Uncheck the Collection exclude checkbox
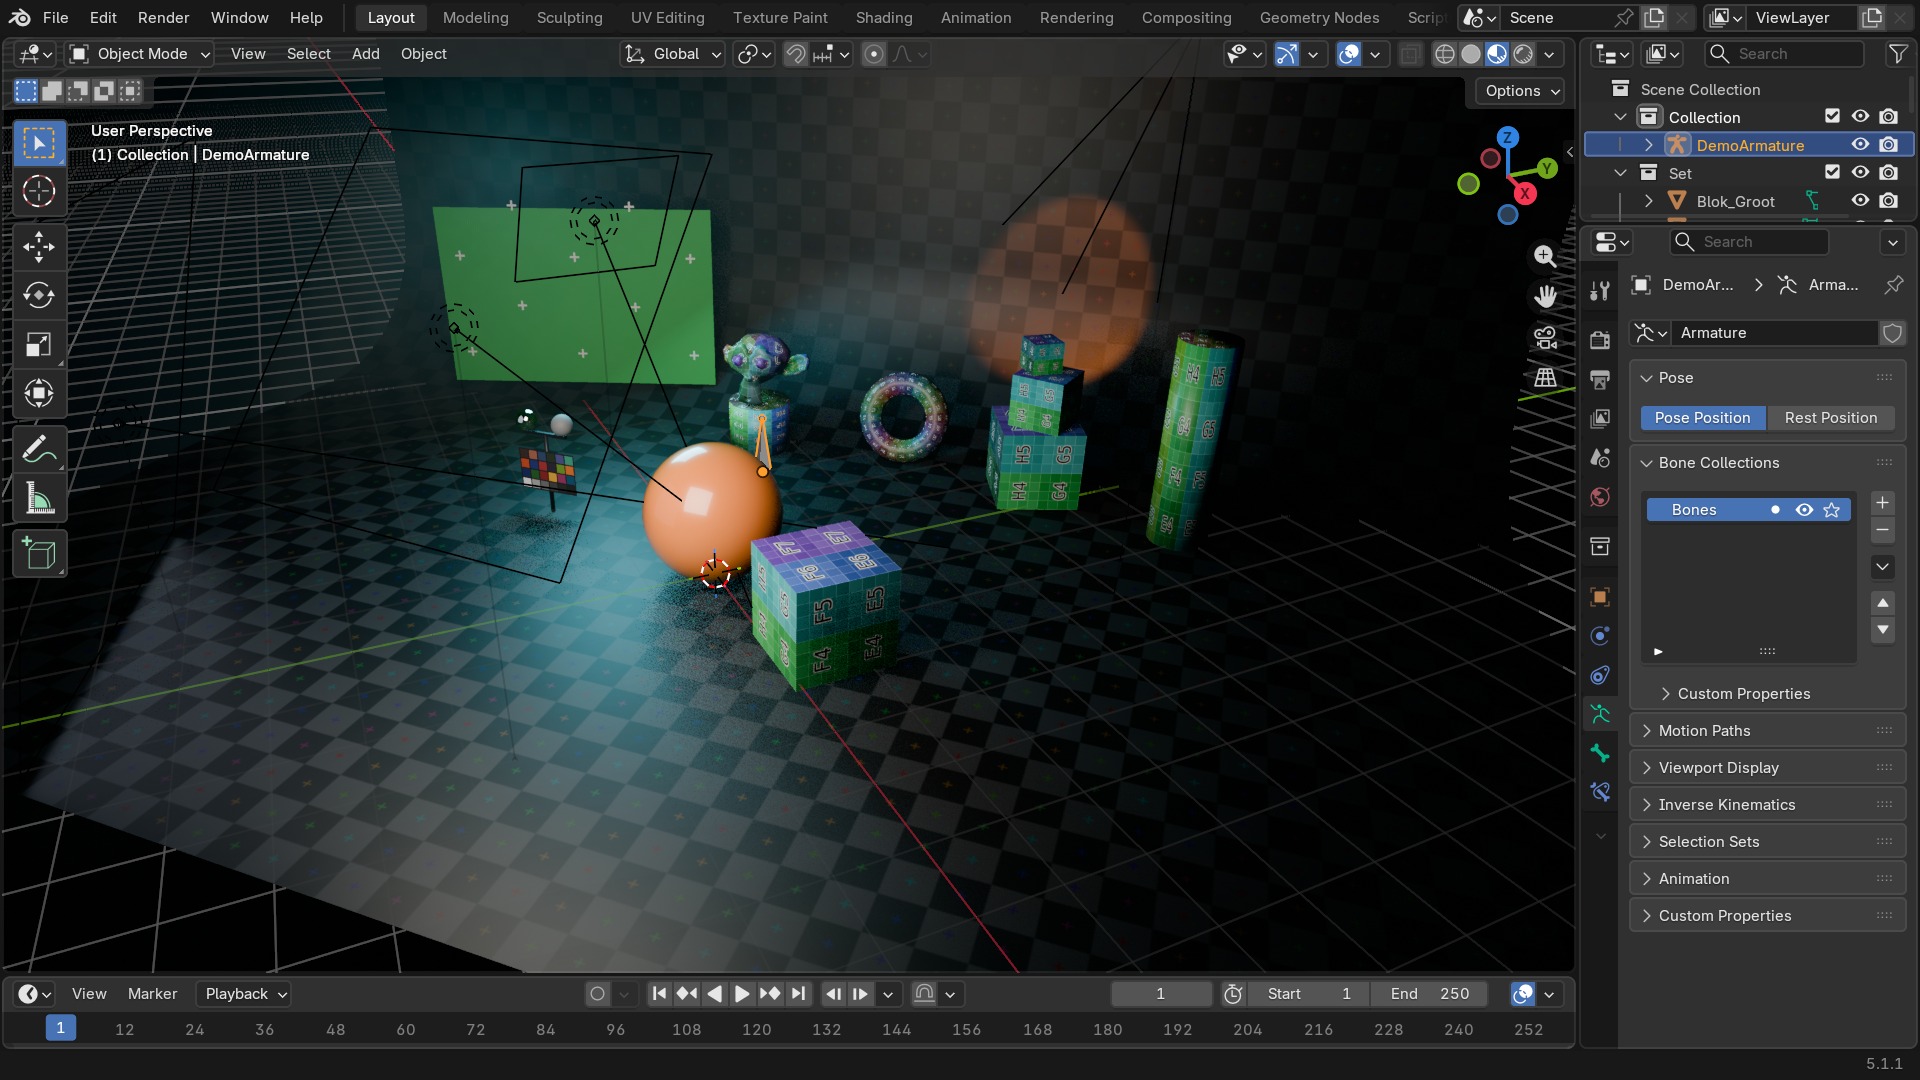The image size is (1920, 1080). [1832, 117]
